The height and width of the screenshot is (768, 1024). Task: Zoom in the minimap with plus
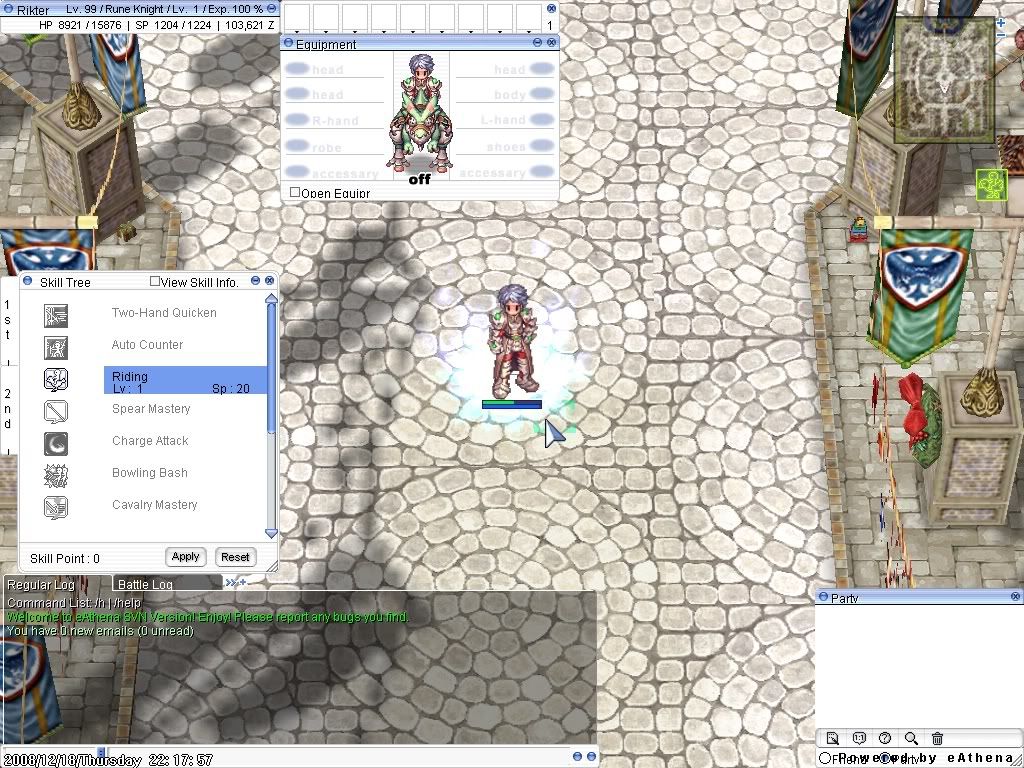coord(1001,22)
